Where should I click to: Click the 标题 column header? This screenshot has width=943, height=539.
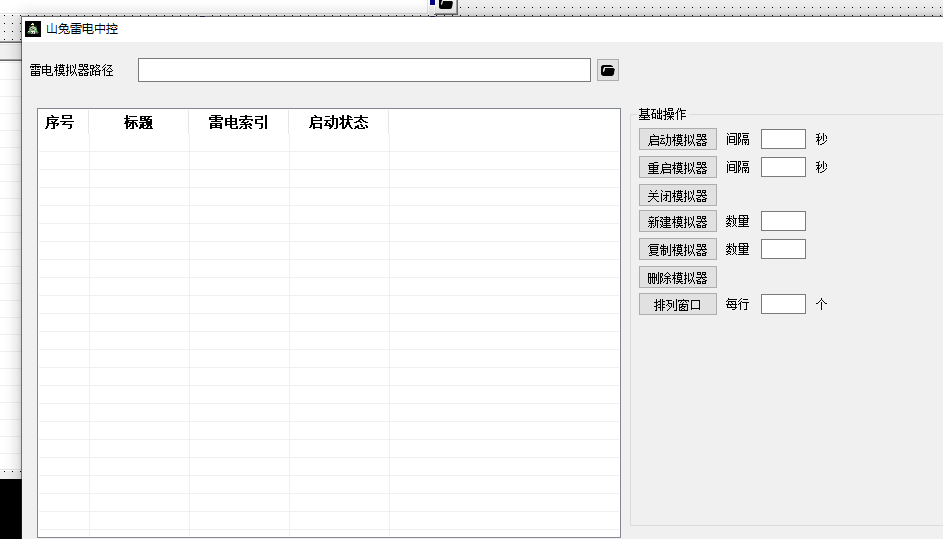[139, 123]
